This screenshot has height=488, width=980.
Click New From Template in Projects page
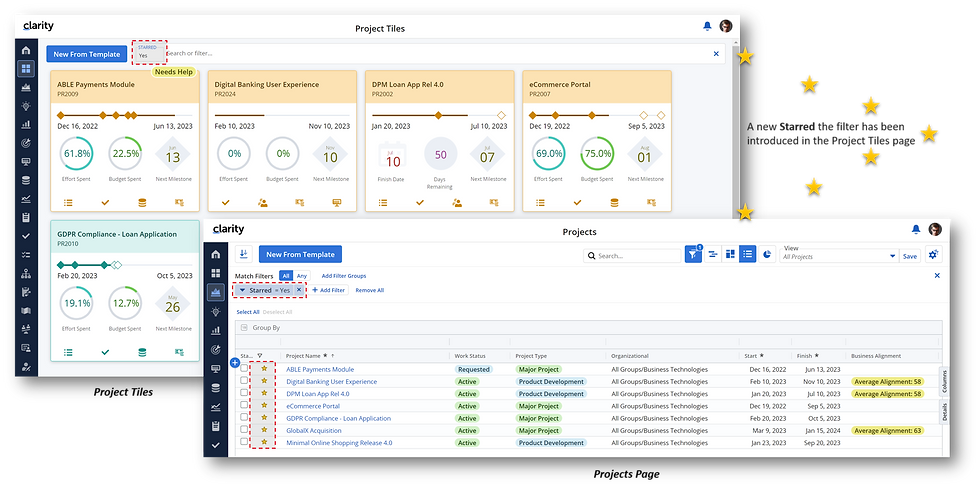301,254
